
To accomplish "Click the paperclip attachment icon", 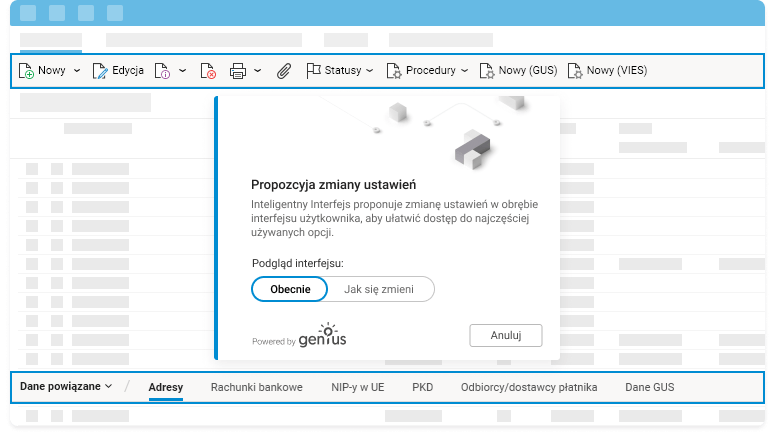I will coord(284,71).
